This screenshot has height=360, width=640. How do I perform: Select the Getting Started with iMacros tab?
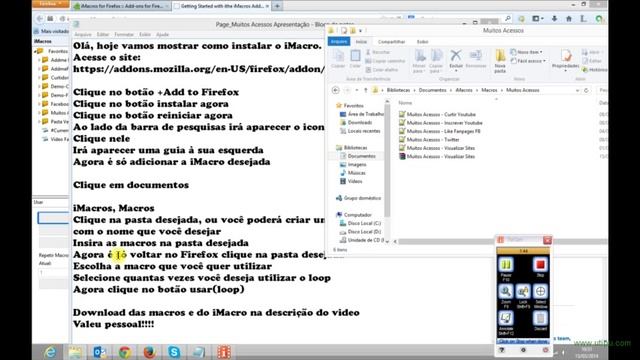point(221,6)
